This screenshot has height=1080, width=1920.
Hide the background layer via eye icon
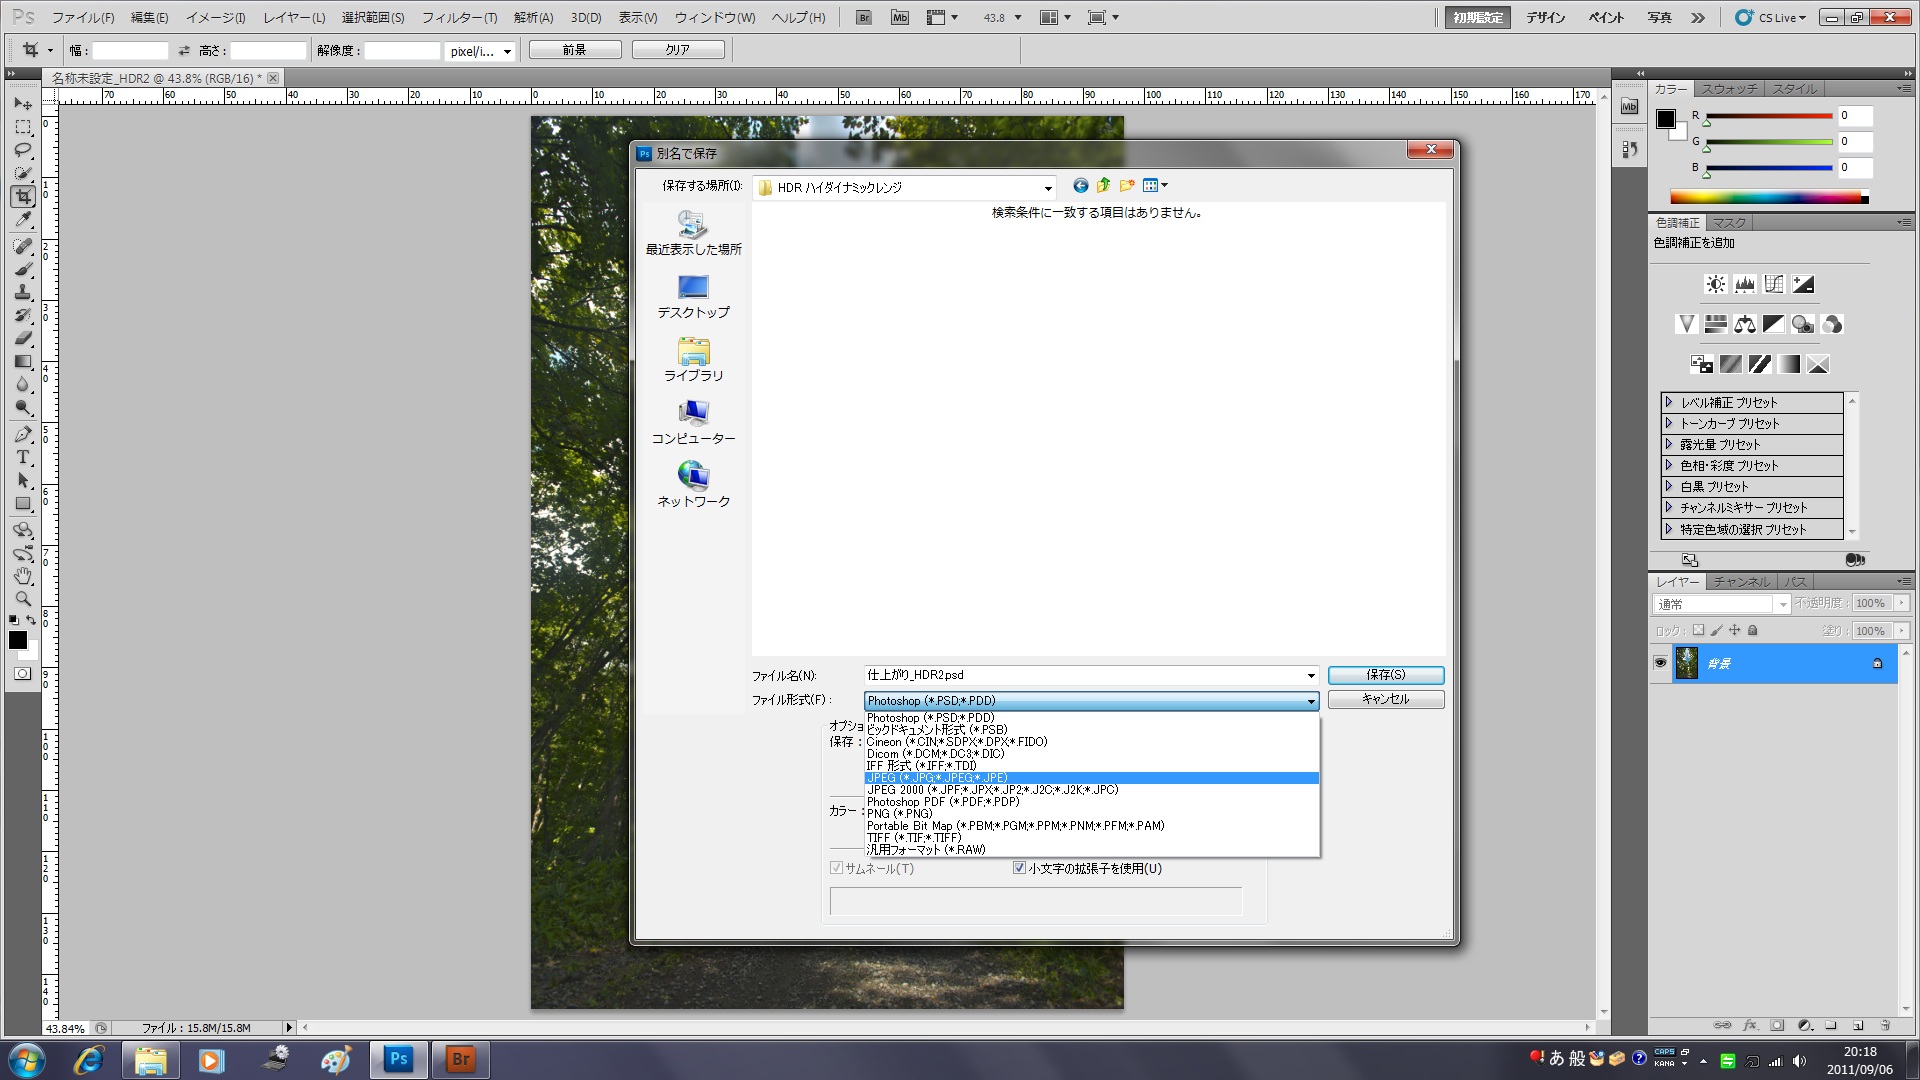tap(1660, 663)
